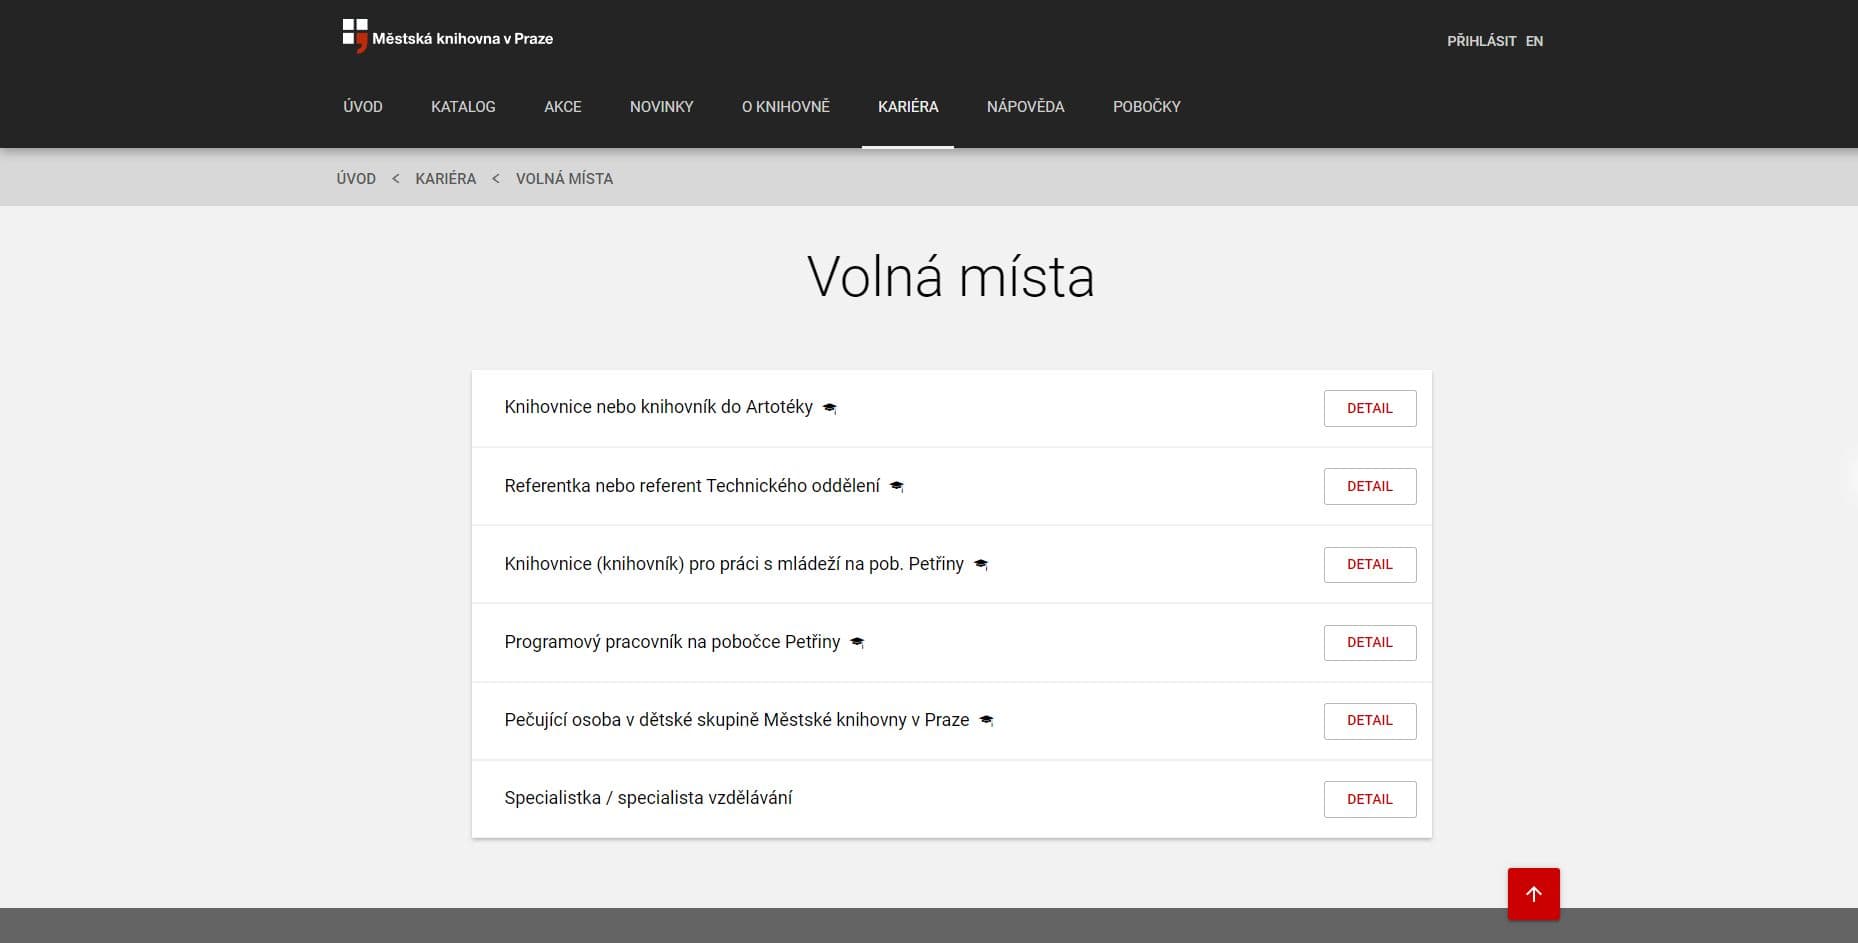Open Detail for Specialistka vzdělávání position
The width and height of the screenshot is (1858, 943).
[x=1369, y=799]
